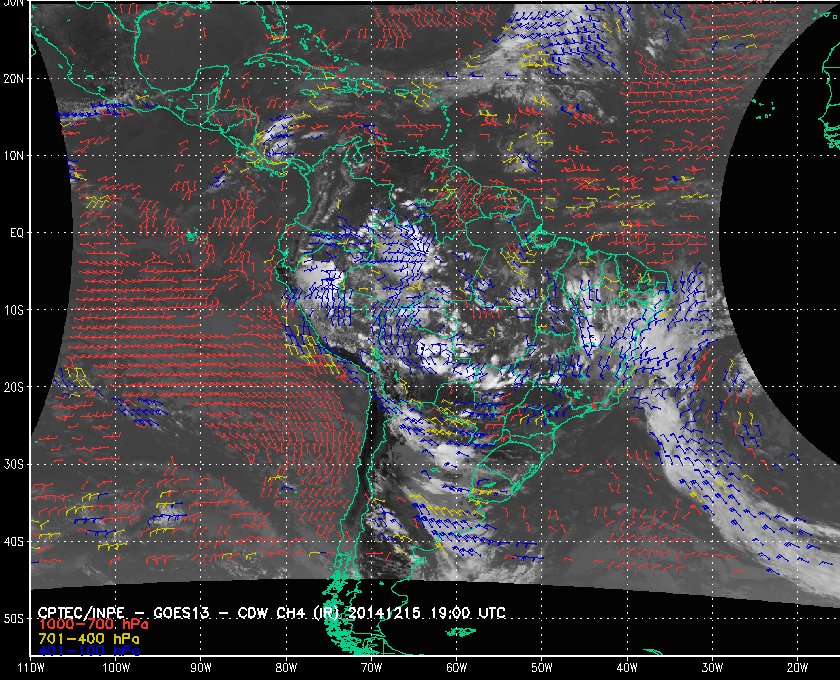Select the 60W longitude label

[x=456, y=668]
